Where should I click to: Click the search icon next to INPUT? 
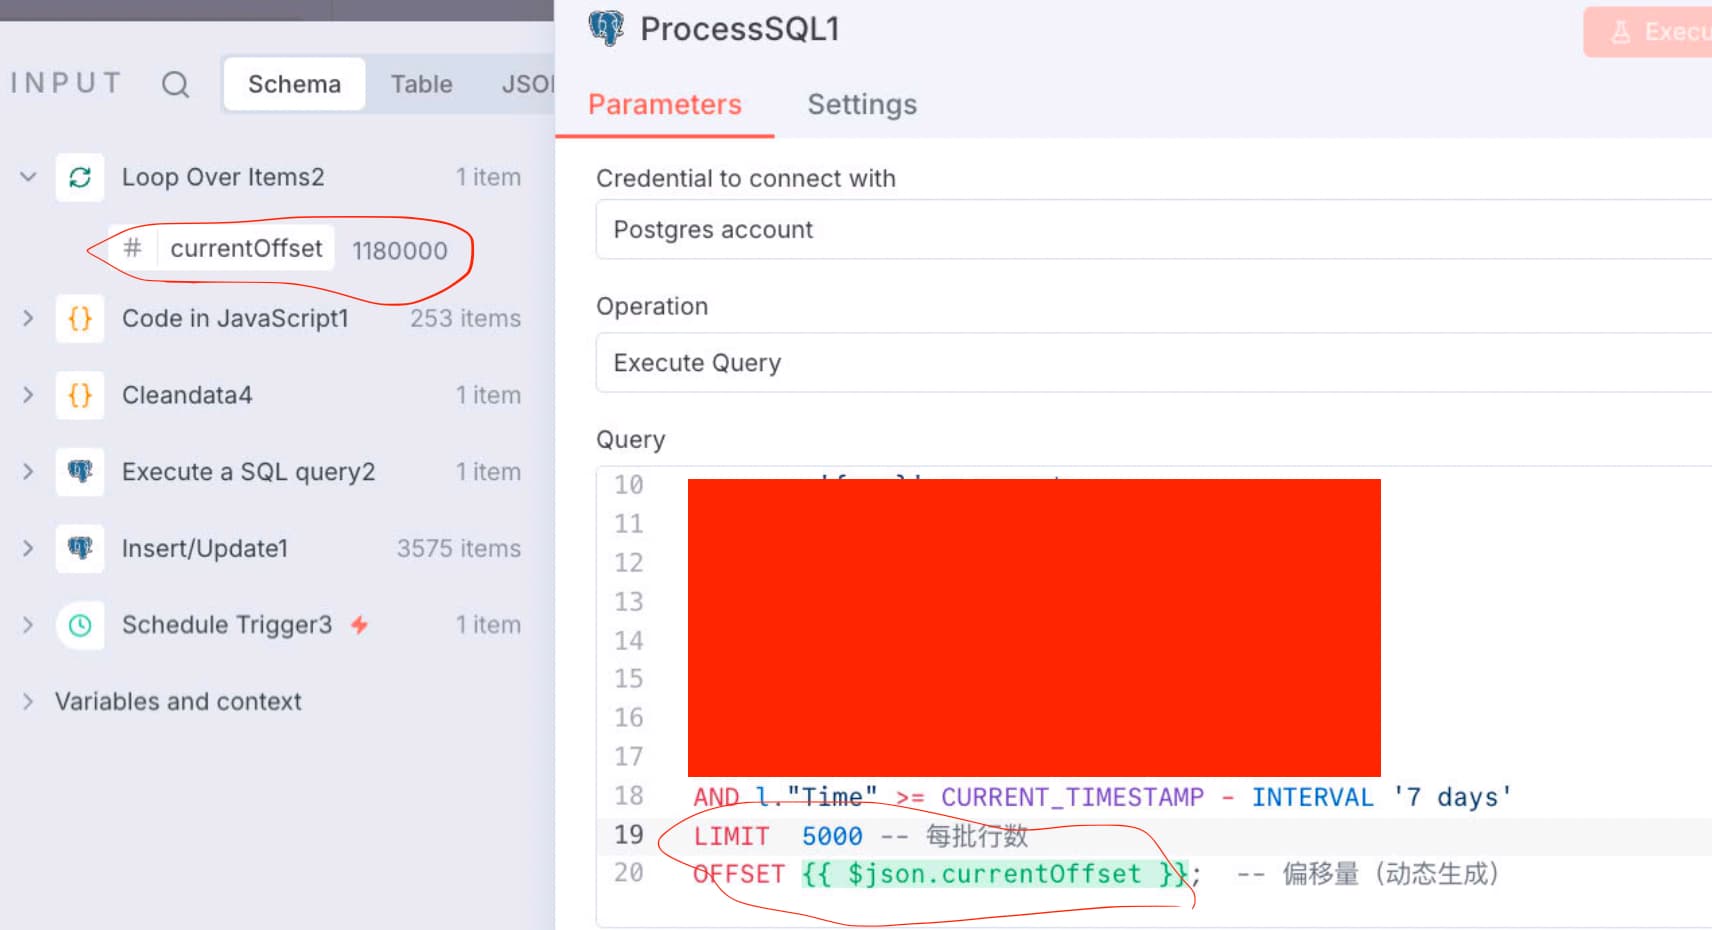pos(175,84)
